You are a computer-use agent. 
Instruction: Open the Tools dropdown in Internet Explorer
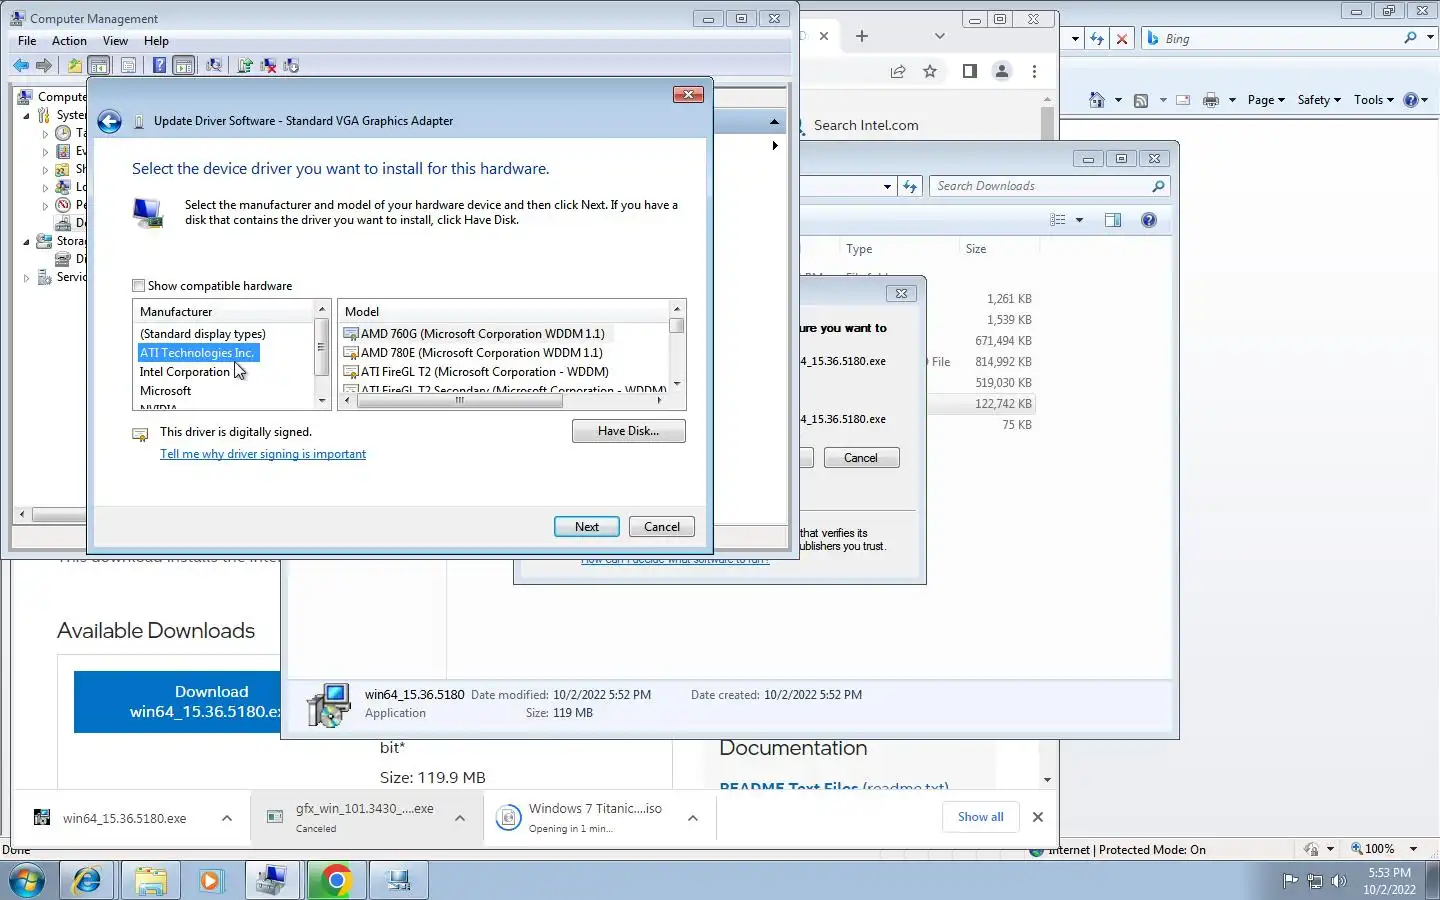point(1374,100)
